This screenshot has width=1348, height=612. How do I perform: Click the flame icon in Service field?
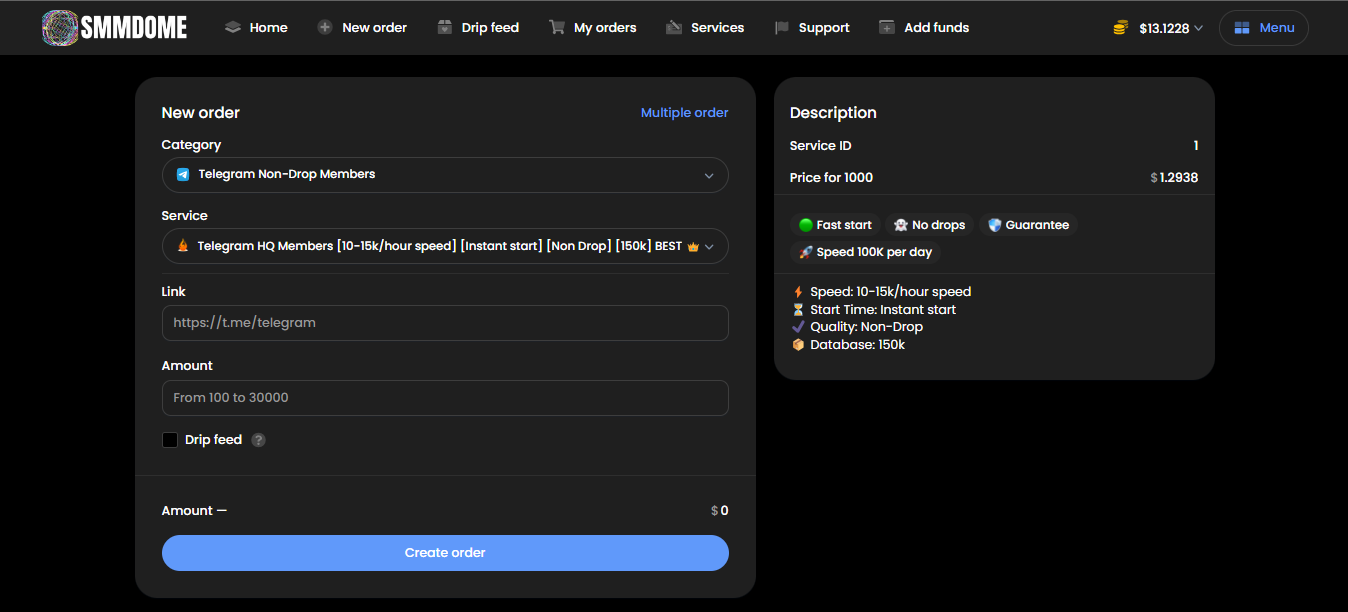tap(183, 245)
